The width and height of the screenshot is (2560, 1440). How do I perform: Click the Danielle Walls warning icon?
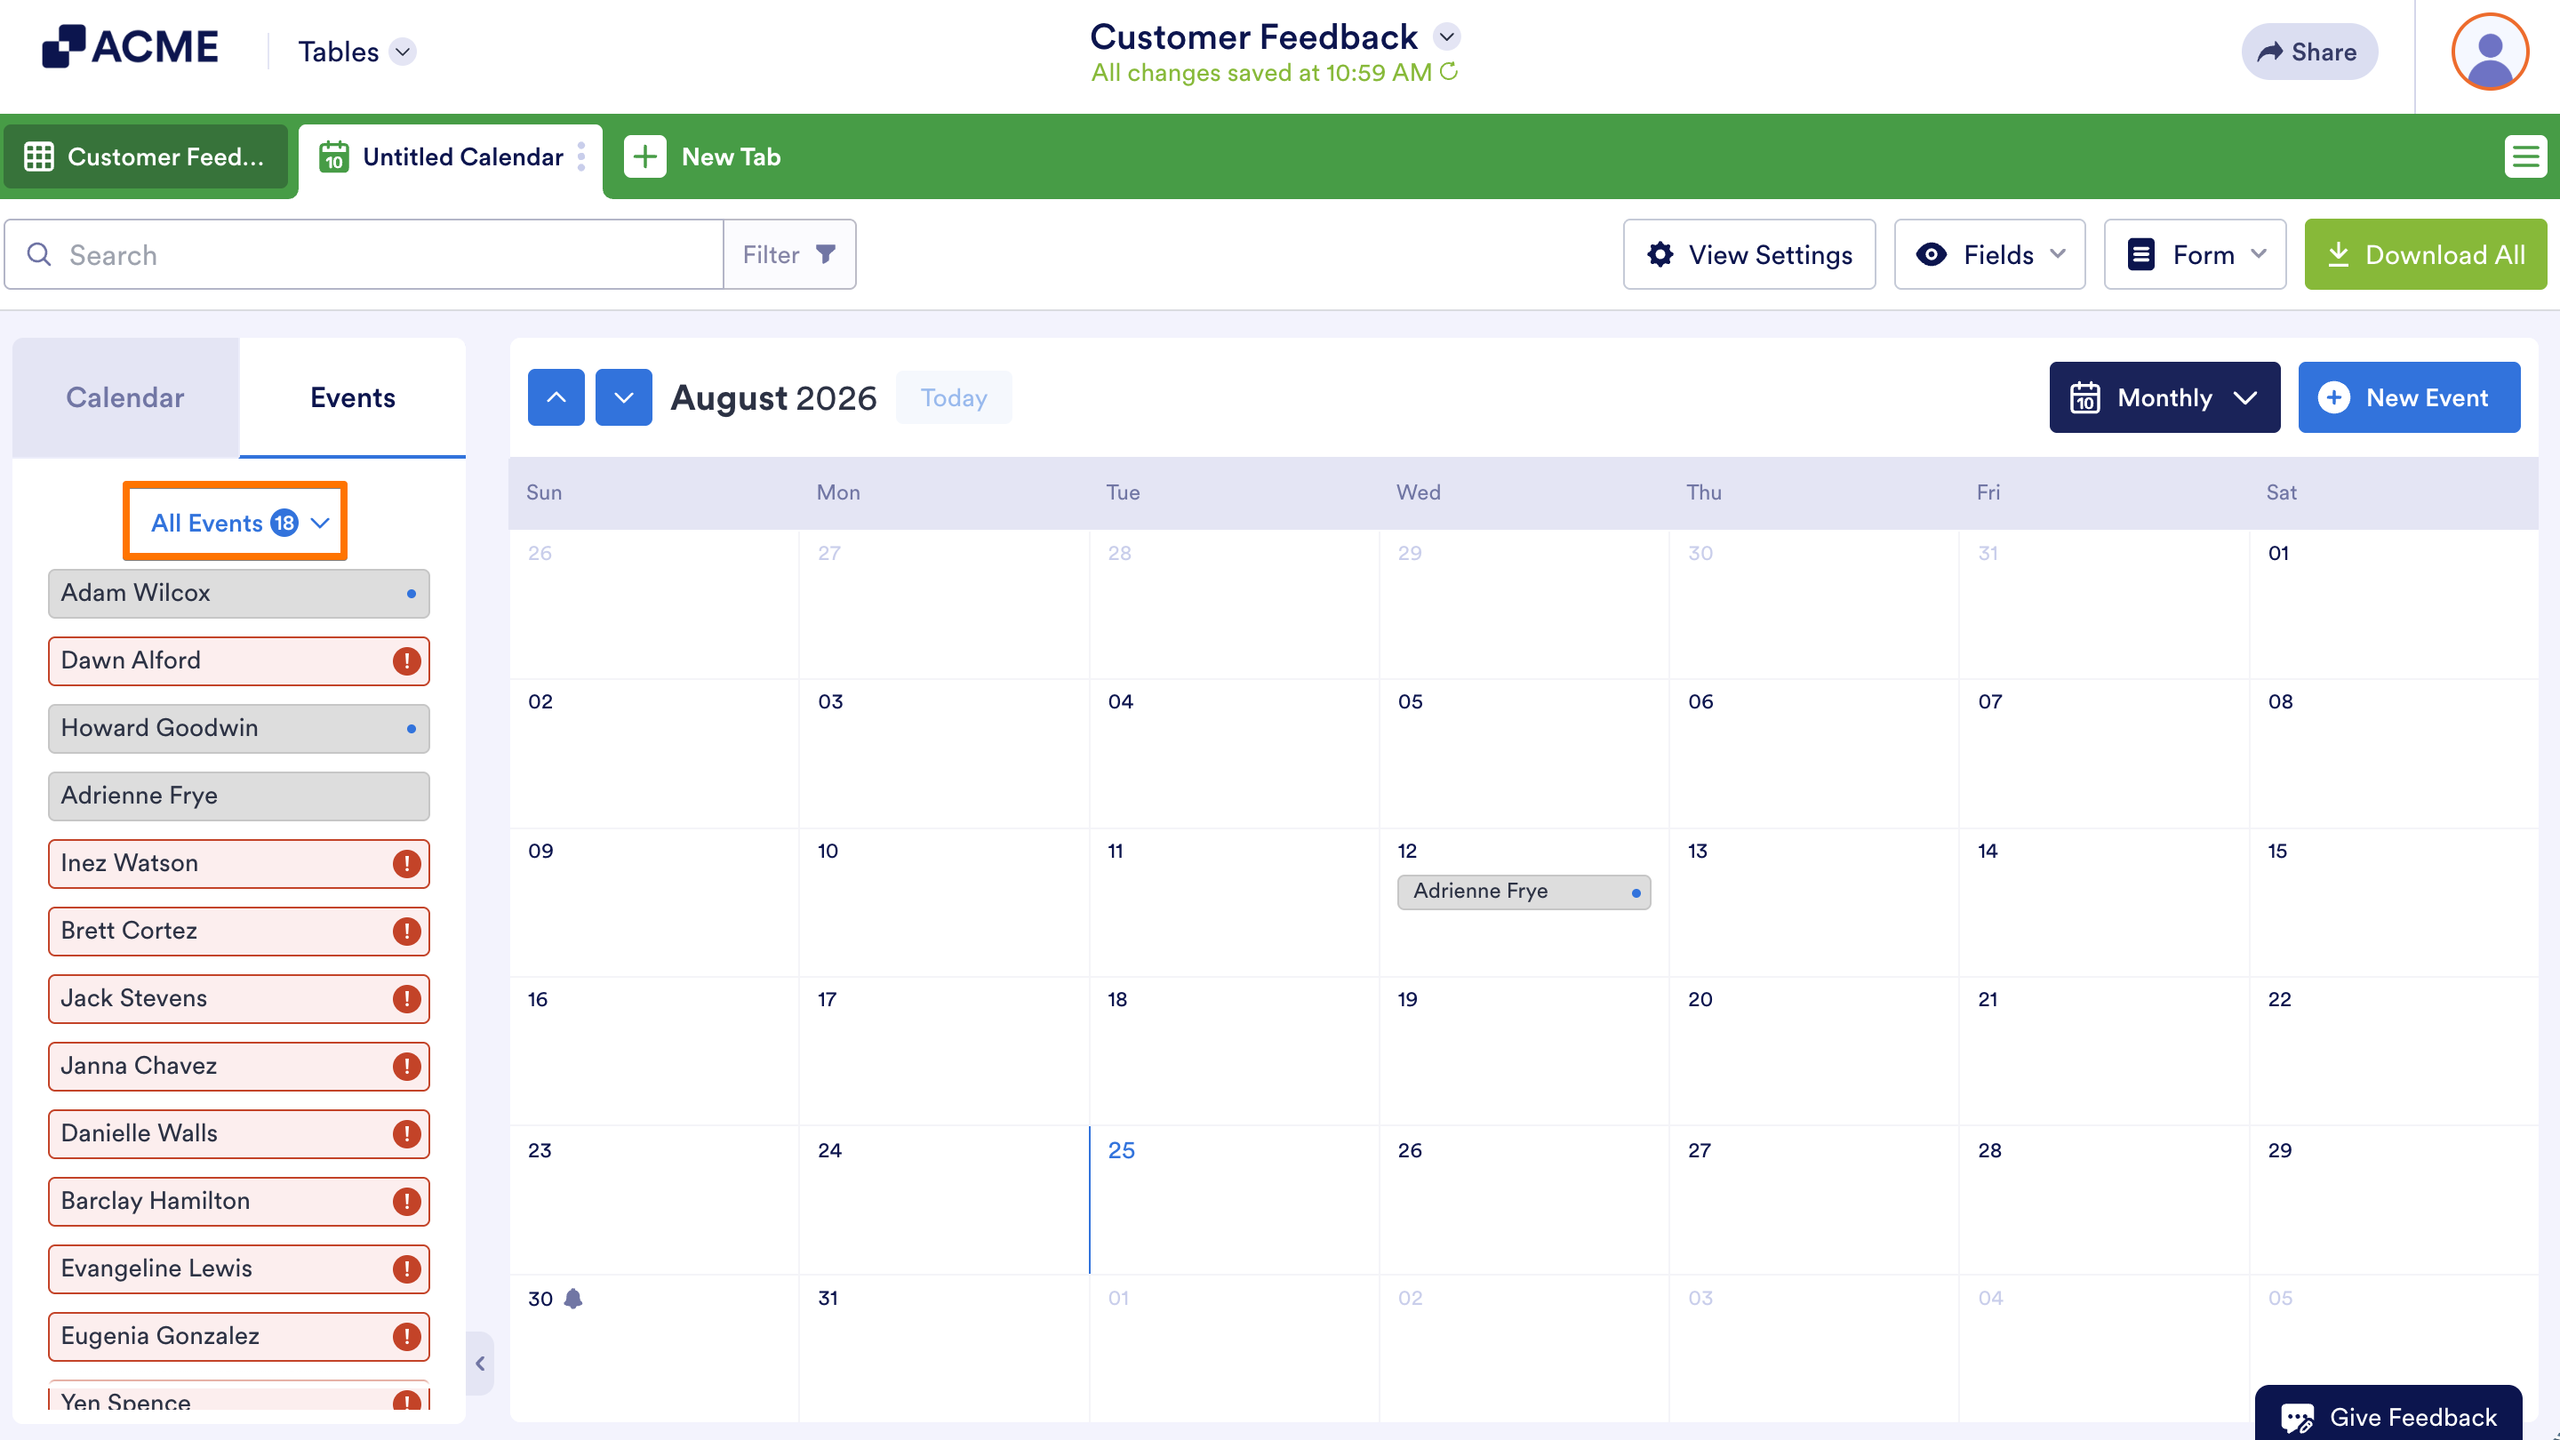click(x=406, y=1134)
